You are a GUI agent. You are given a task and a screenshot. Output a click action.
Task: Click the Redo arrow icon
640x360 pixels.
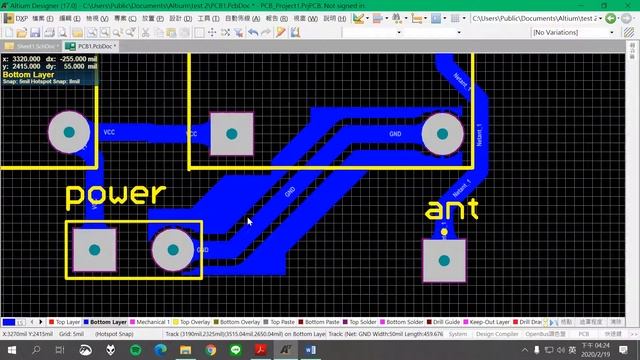pos(266,32)
